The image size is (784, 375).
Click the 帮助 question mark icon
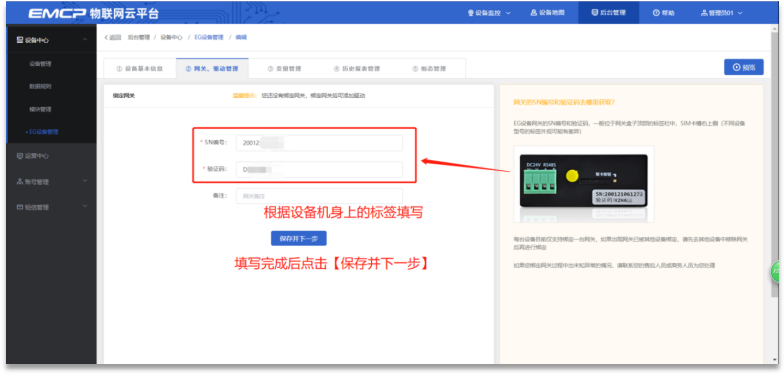(x=656, y=13)
